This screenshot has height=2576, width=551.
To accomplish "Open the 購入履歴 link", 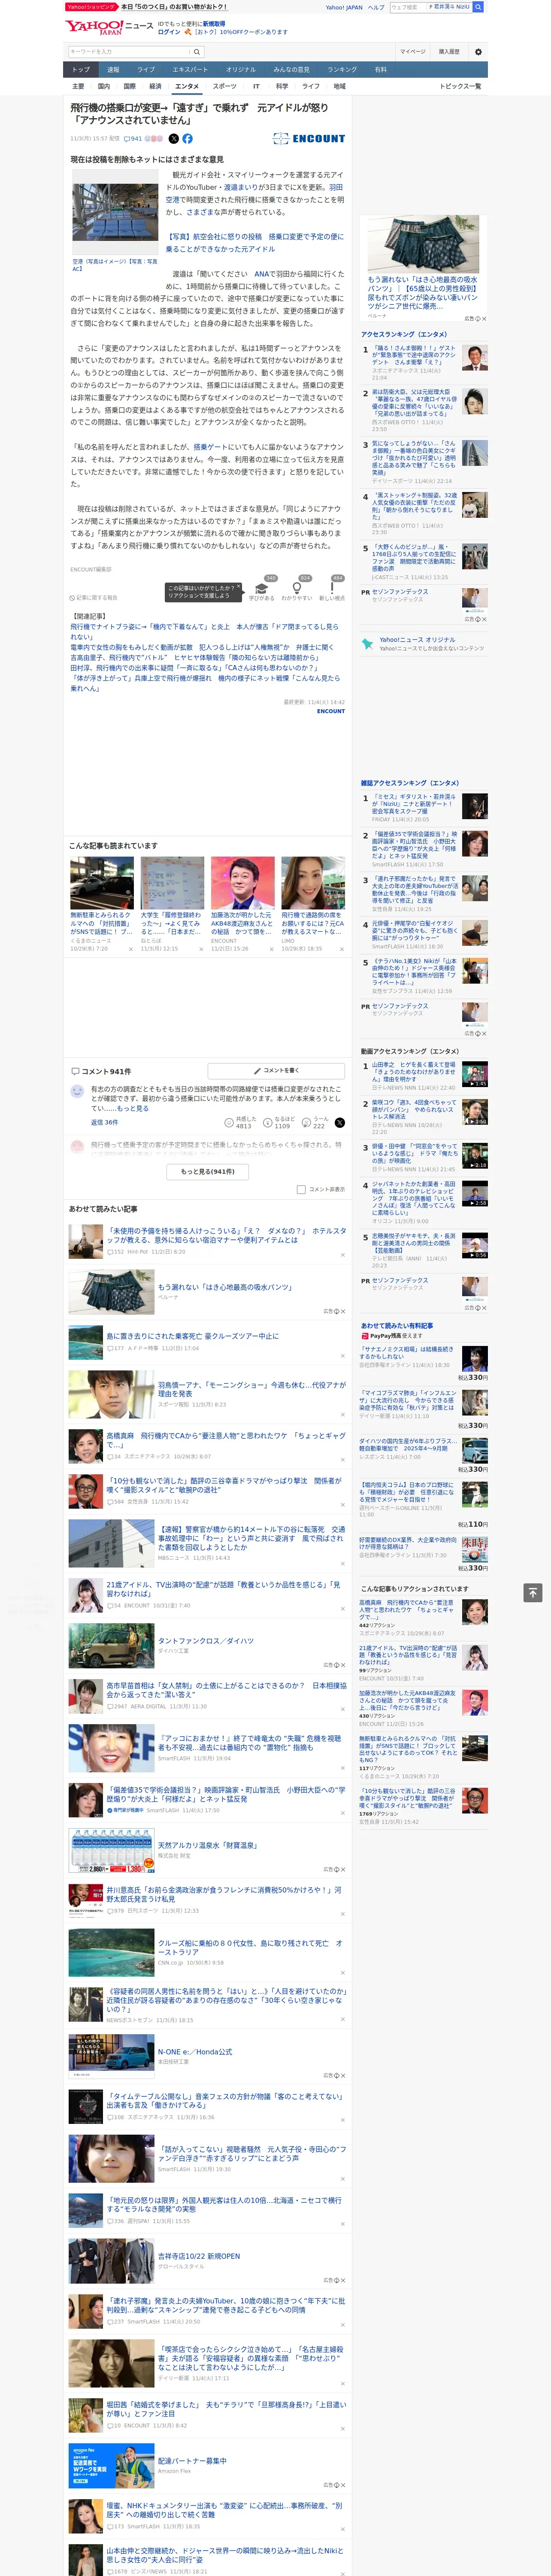I will pos(449,52).
